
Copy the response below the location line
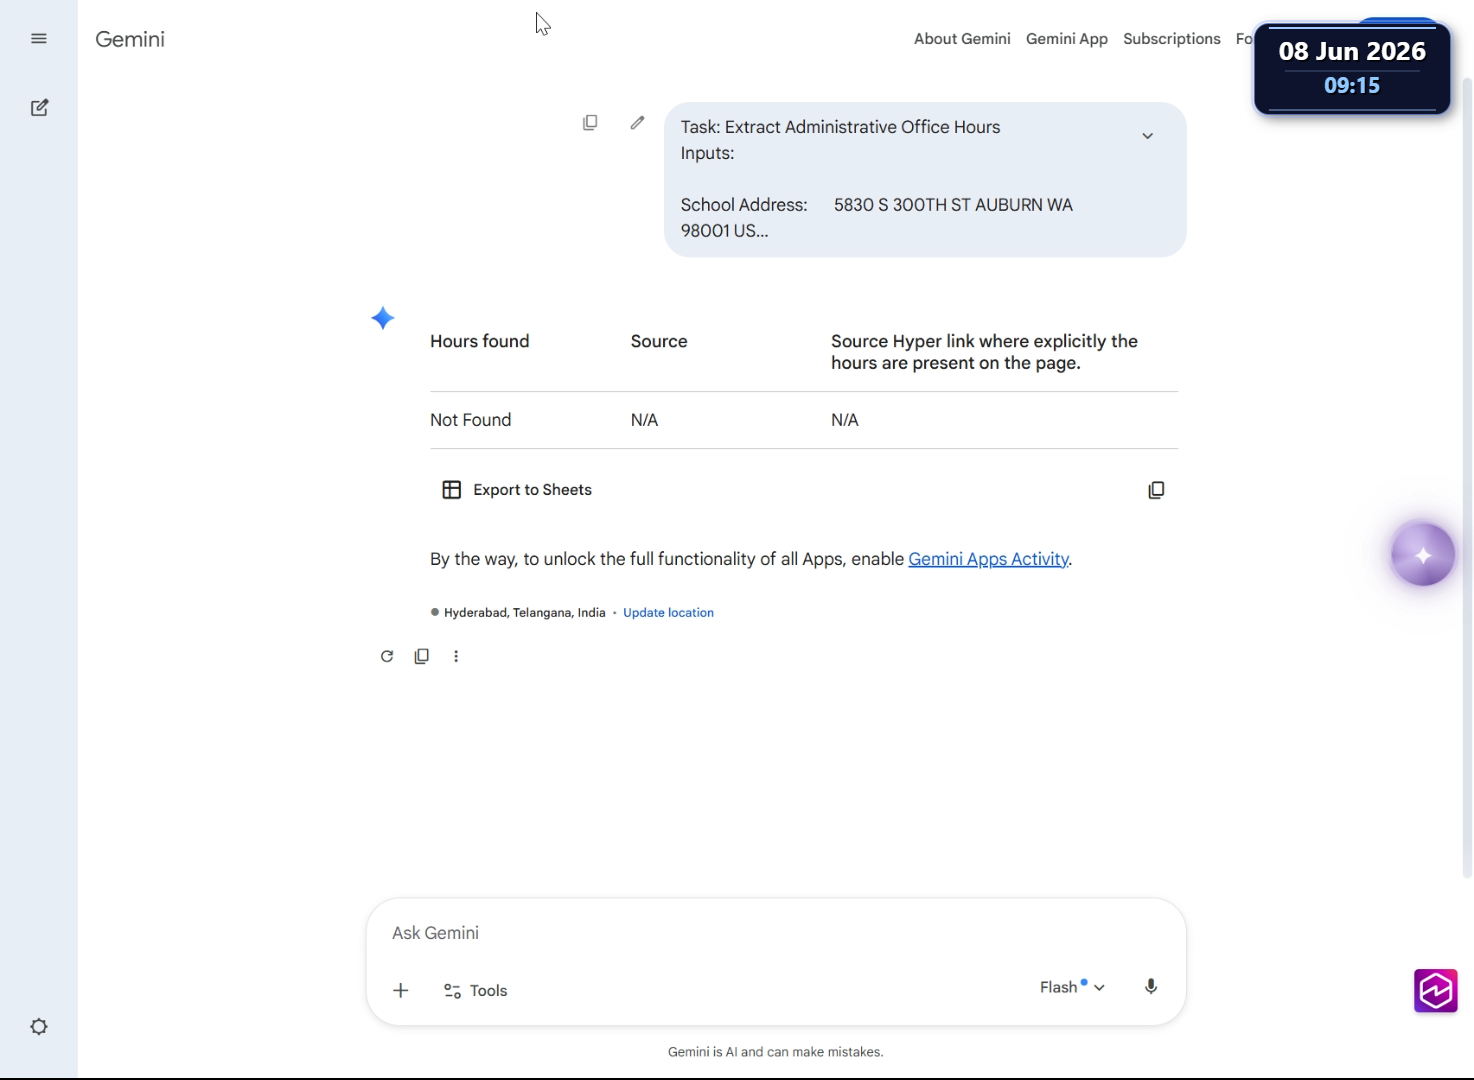click(422, 656)
